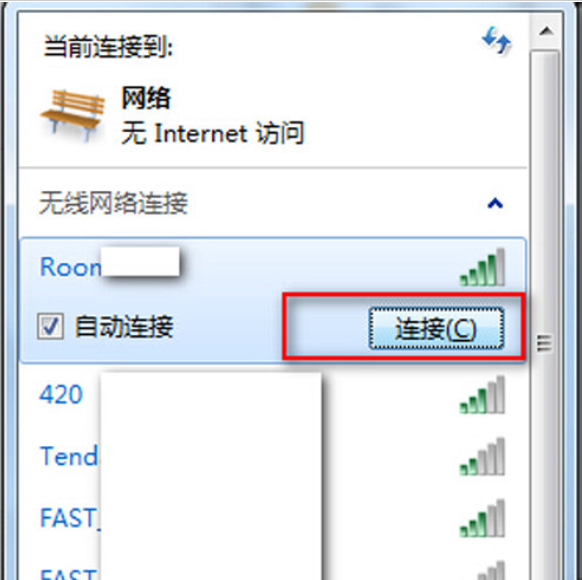The image size is (582, 580).
Task: Click signal bars of Roon network
Action: click(x=482, y=267)
